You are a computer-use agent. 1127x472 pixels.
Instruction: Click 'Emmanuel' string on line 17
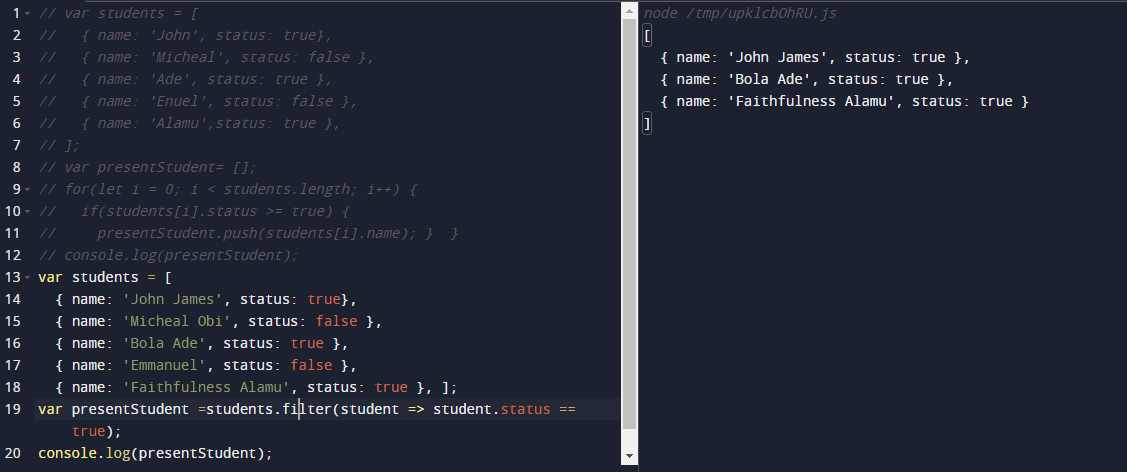[x=164, y=365]
